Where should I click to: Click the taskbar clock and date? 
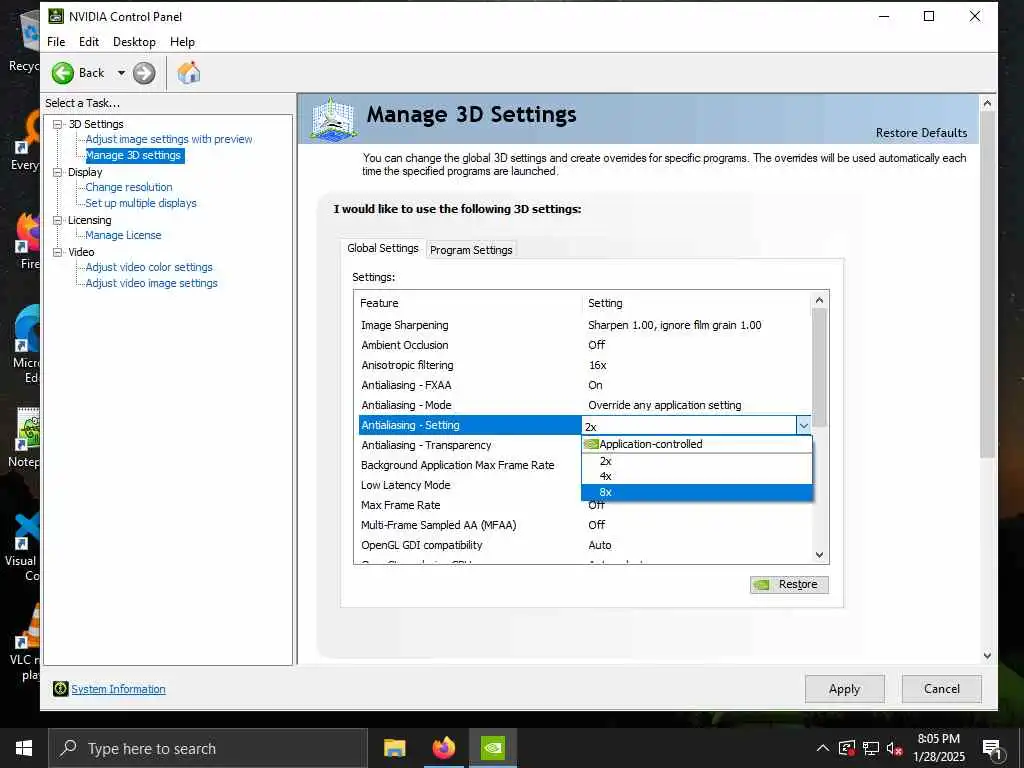click(x=938, y=748)
